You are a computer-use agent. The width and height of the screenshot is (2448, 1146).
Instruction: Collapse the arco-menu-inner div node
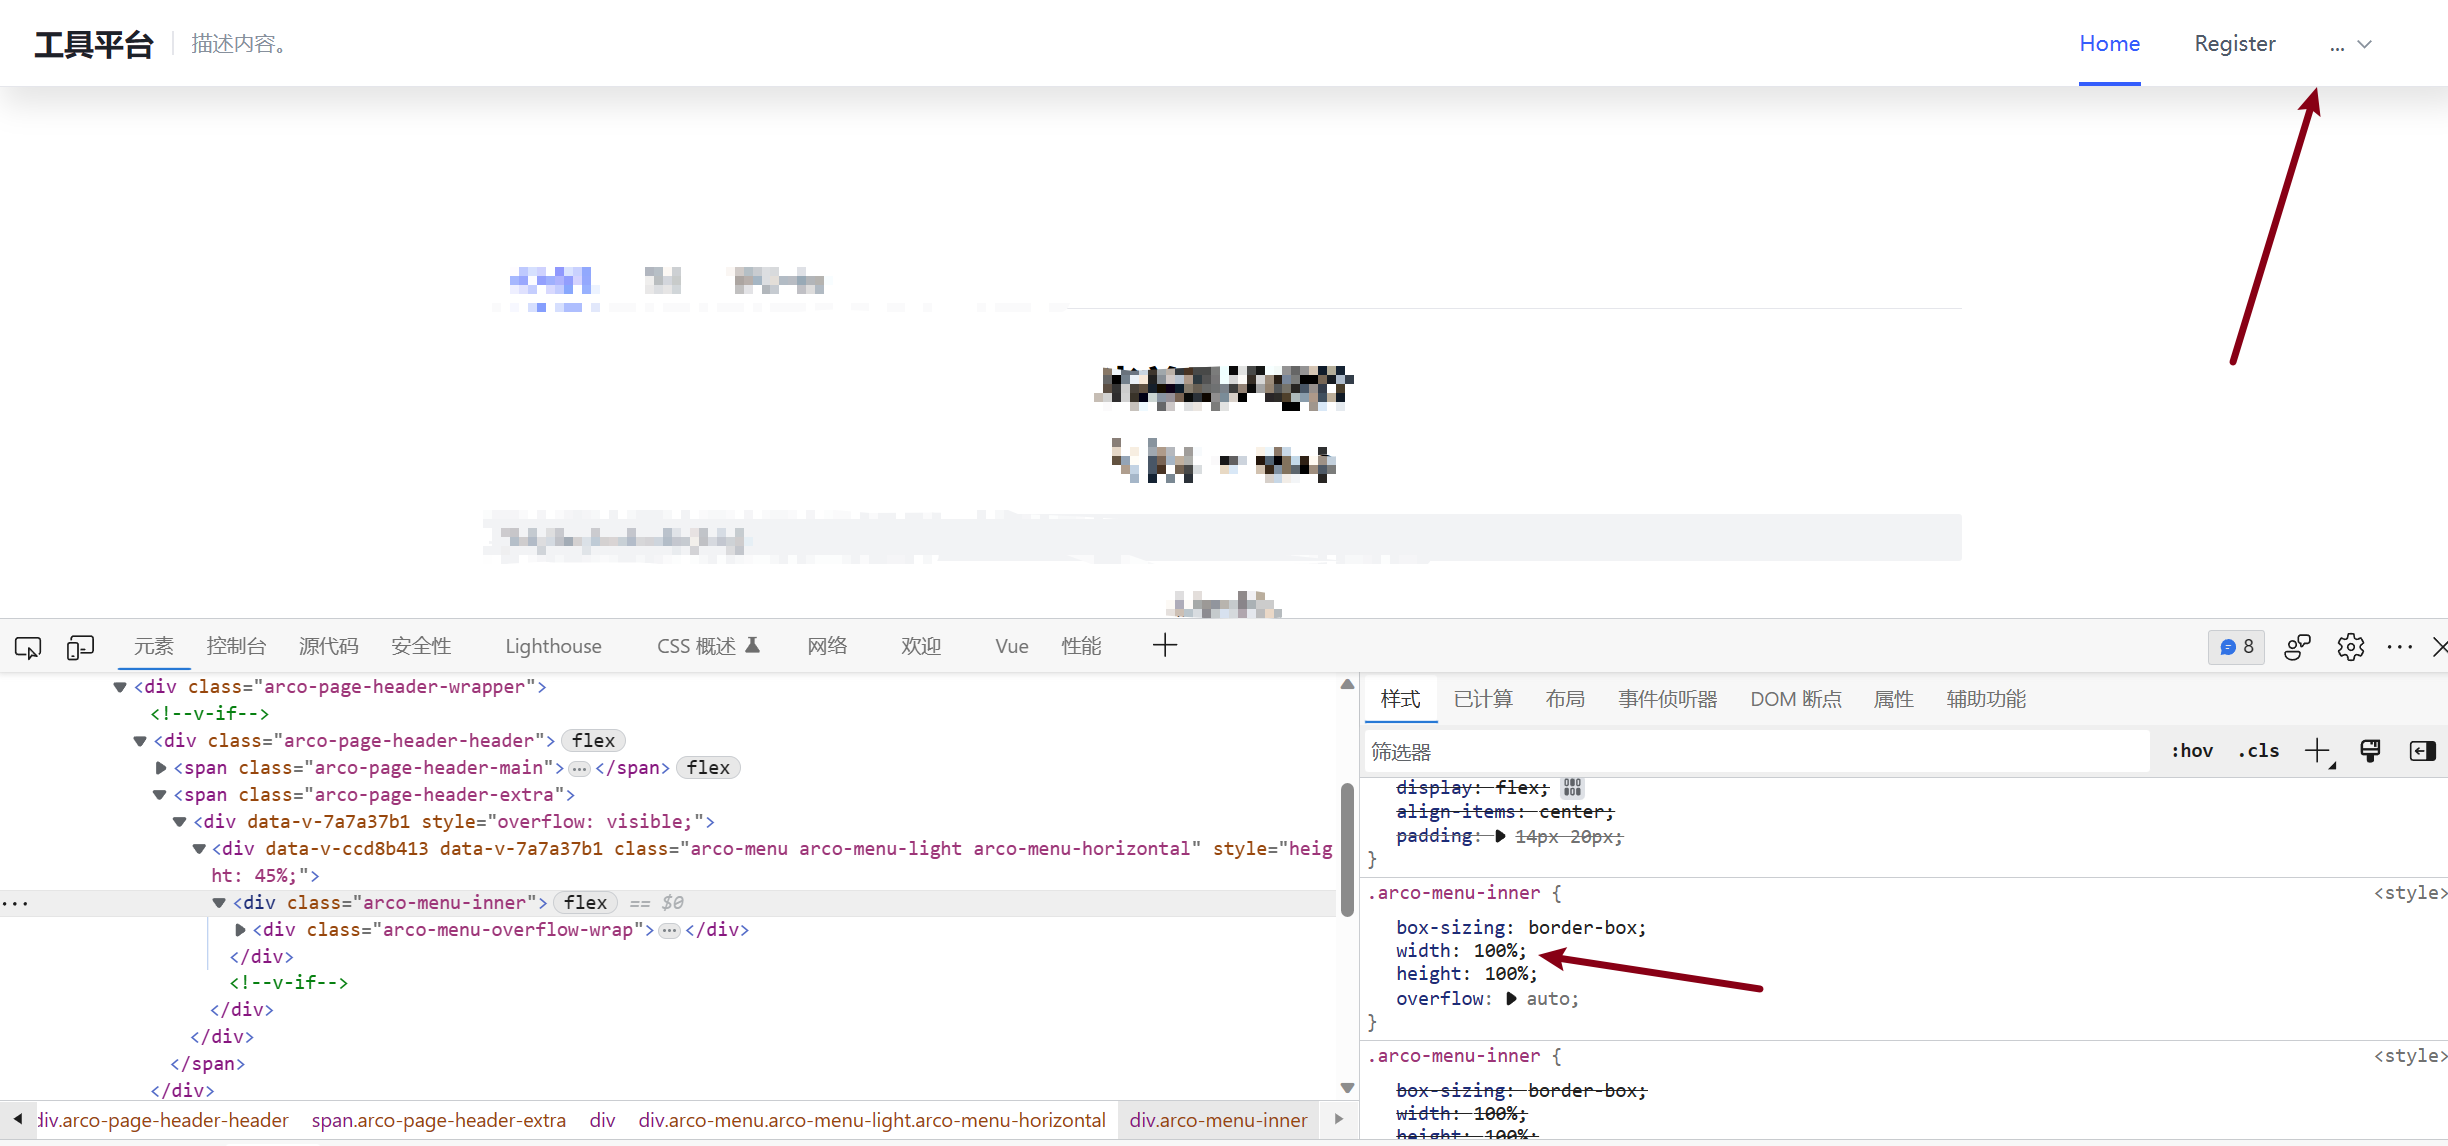coord(219,903)
